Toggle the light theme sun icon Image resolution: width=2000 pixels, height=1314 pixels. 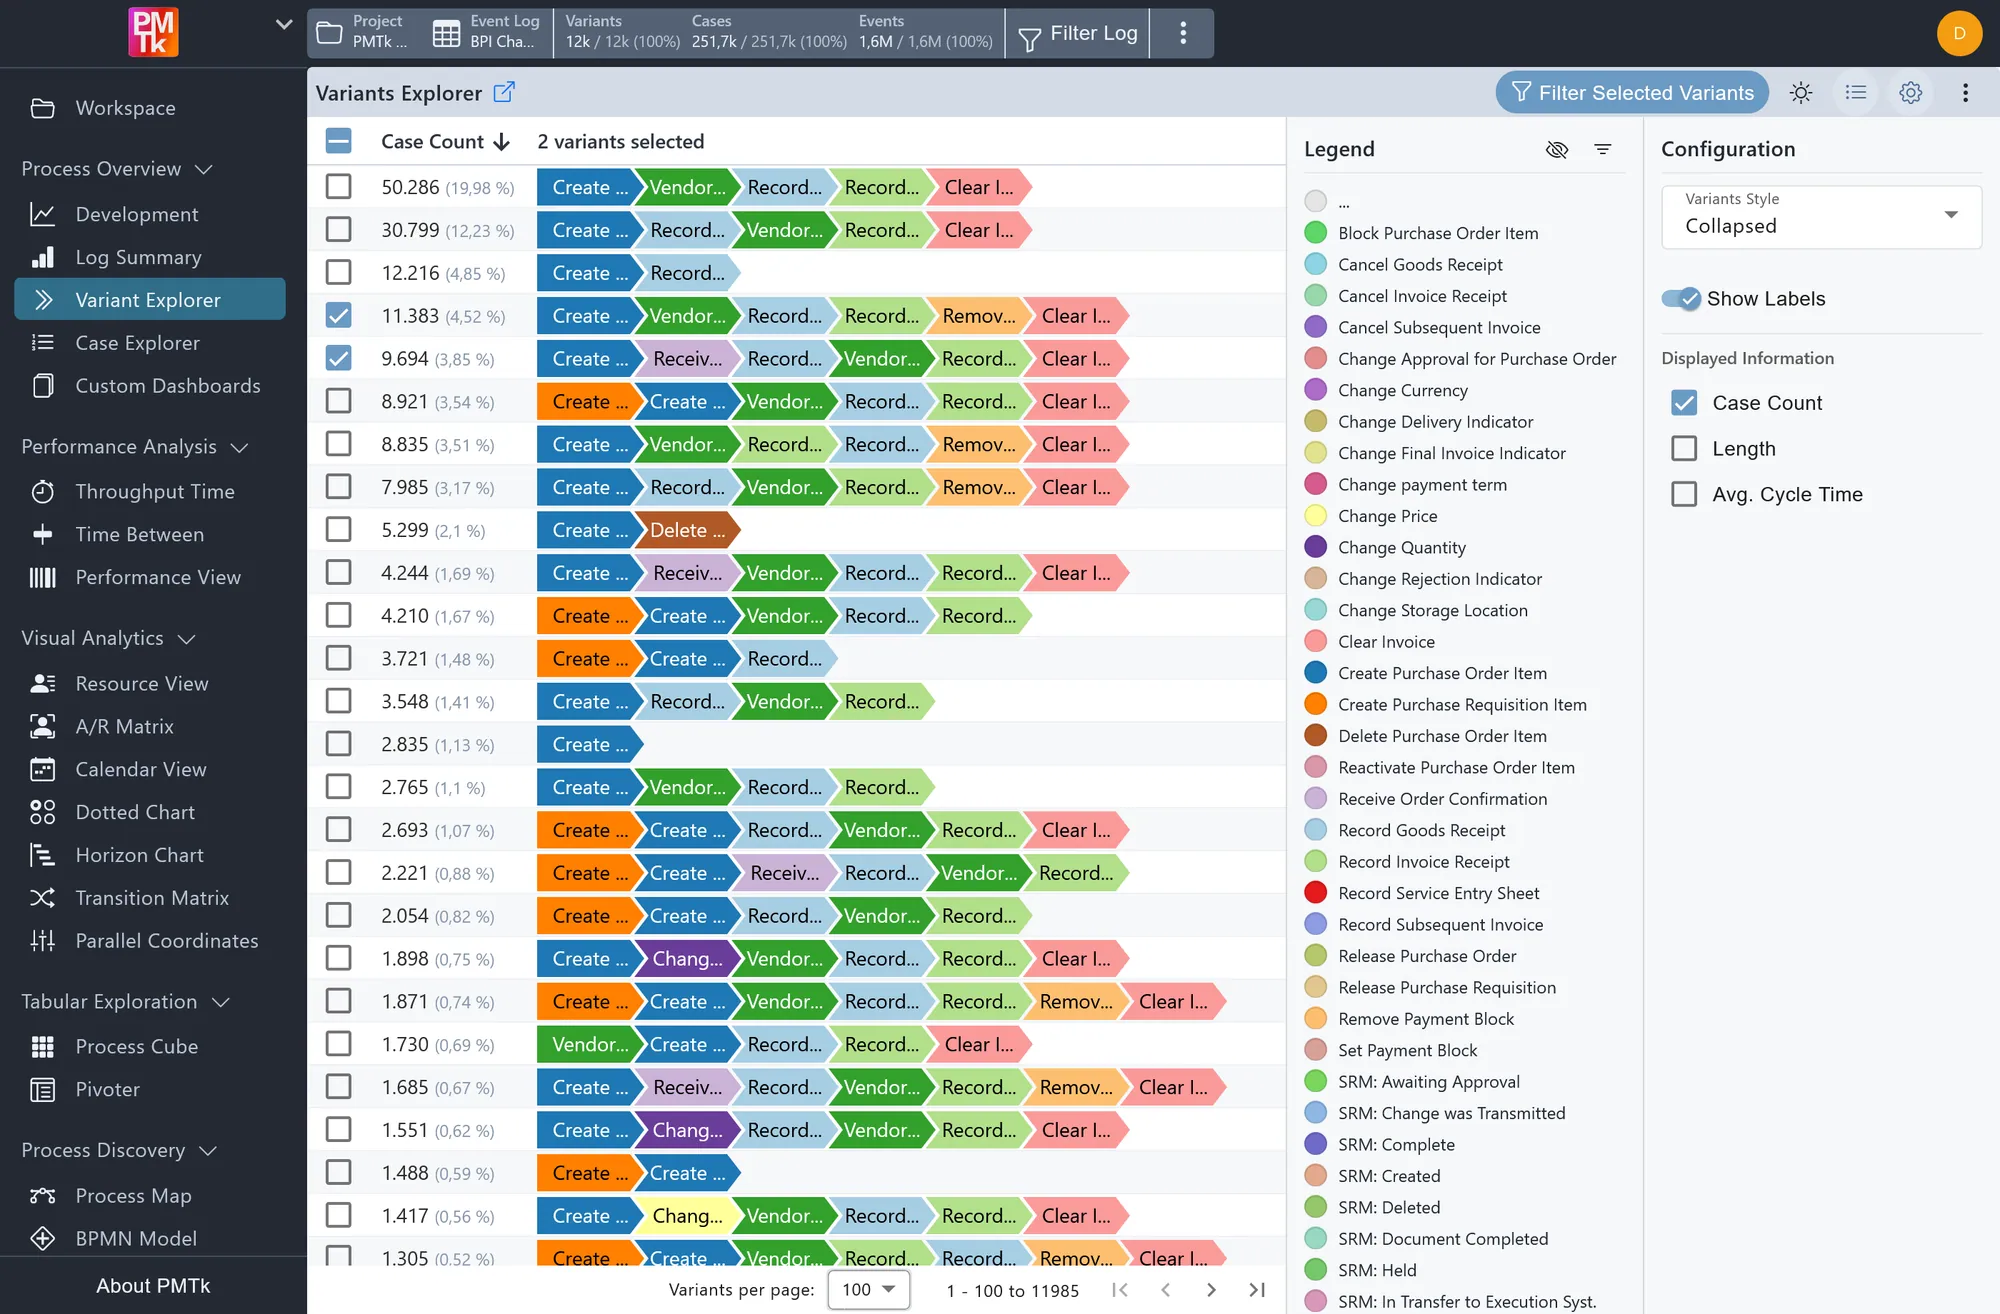pyautogui.click(x=1801, y=93)
